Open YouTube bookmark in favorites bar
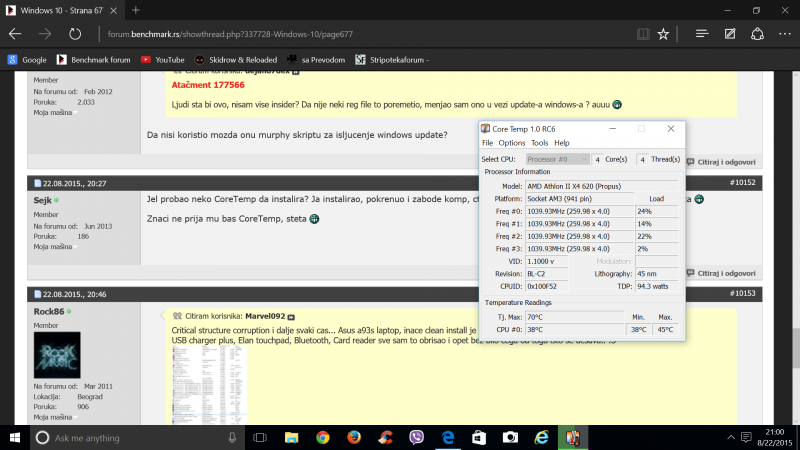This screenshot has width=800, height=450. coord(163,60)
